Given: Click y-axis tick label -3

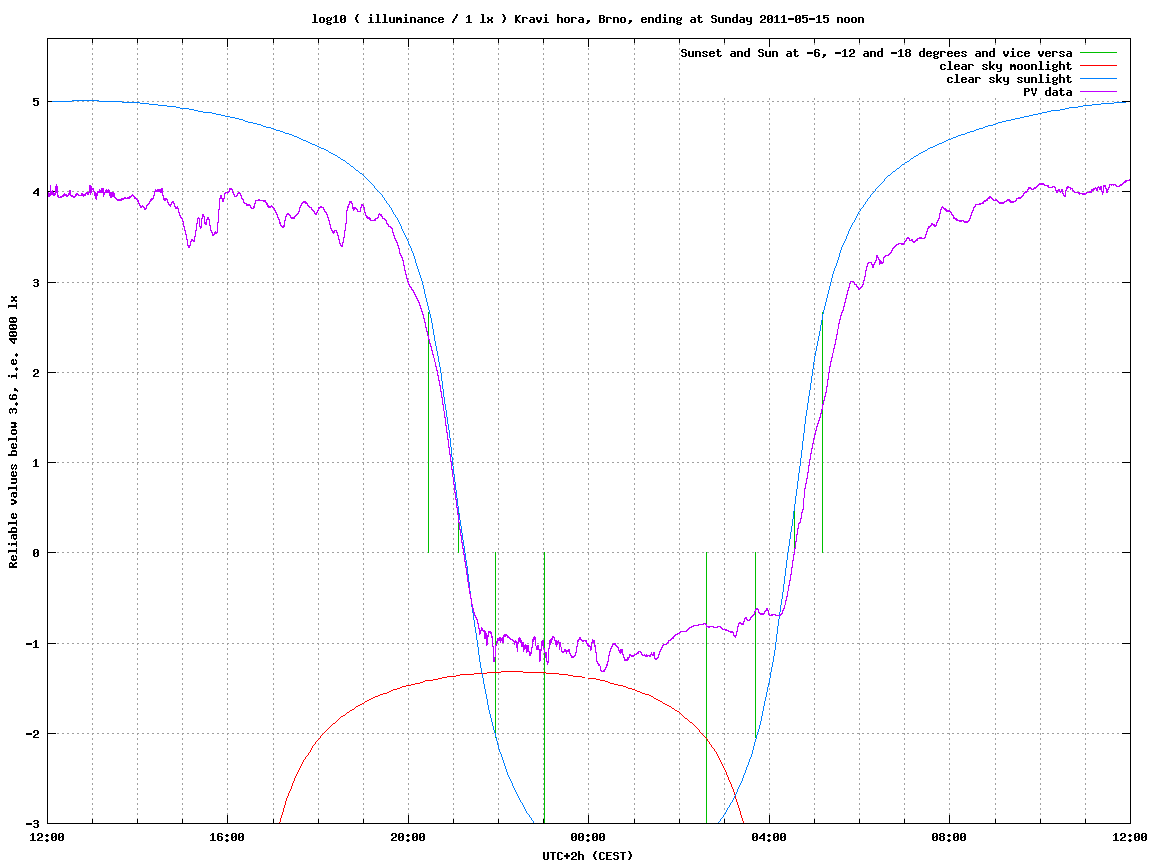Looking at the screenshot, I should [32, 824].
